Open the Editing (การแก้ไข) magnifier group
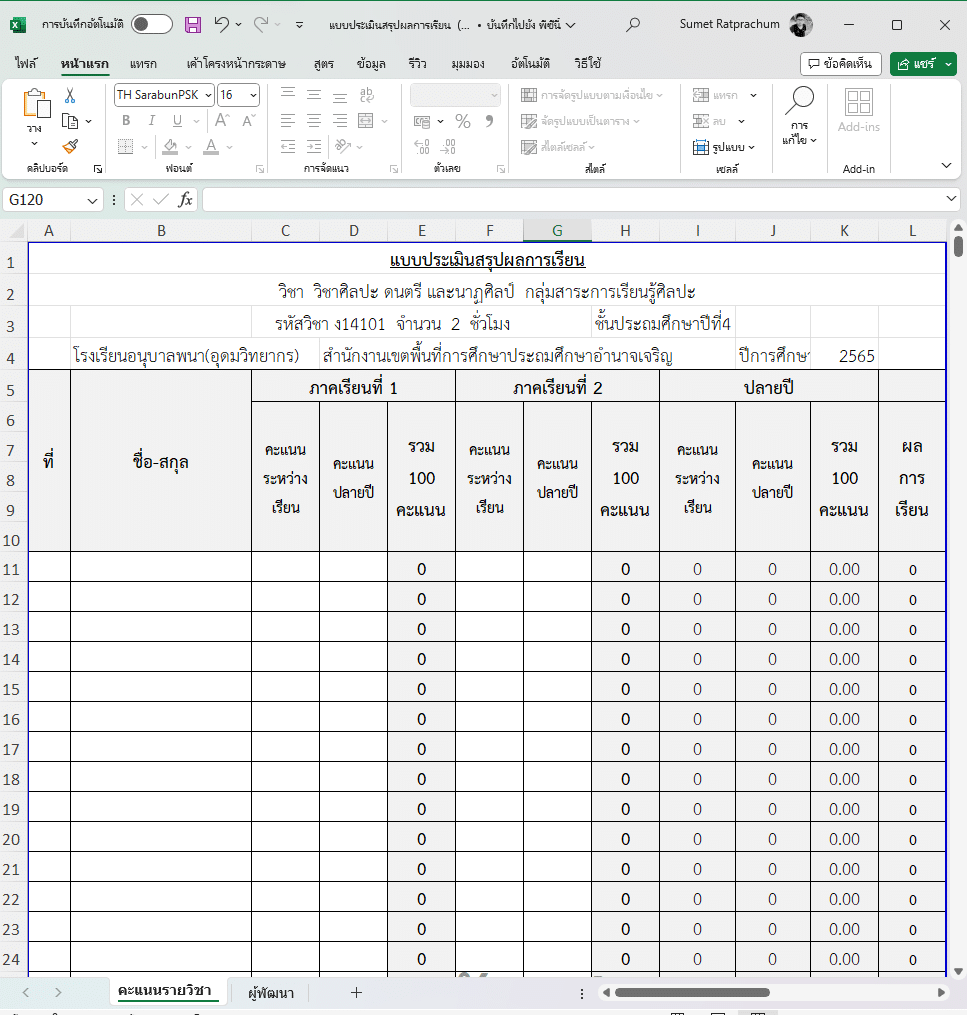 (799, 117)
